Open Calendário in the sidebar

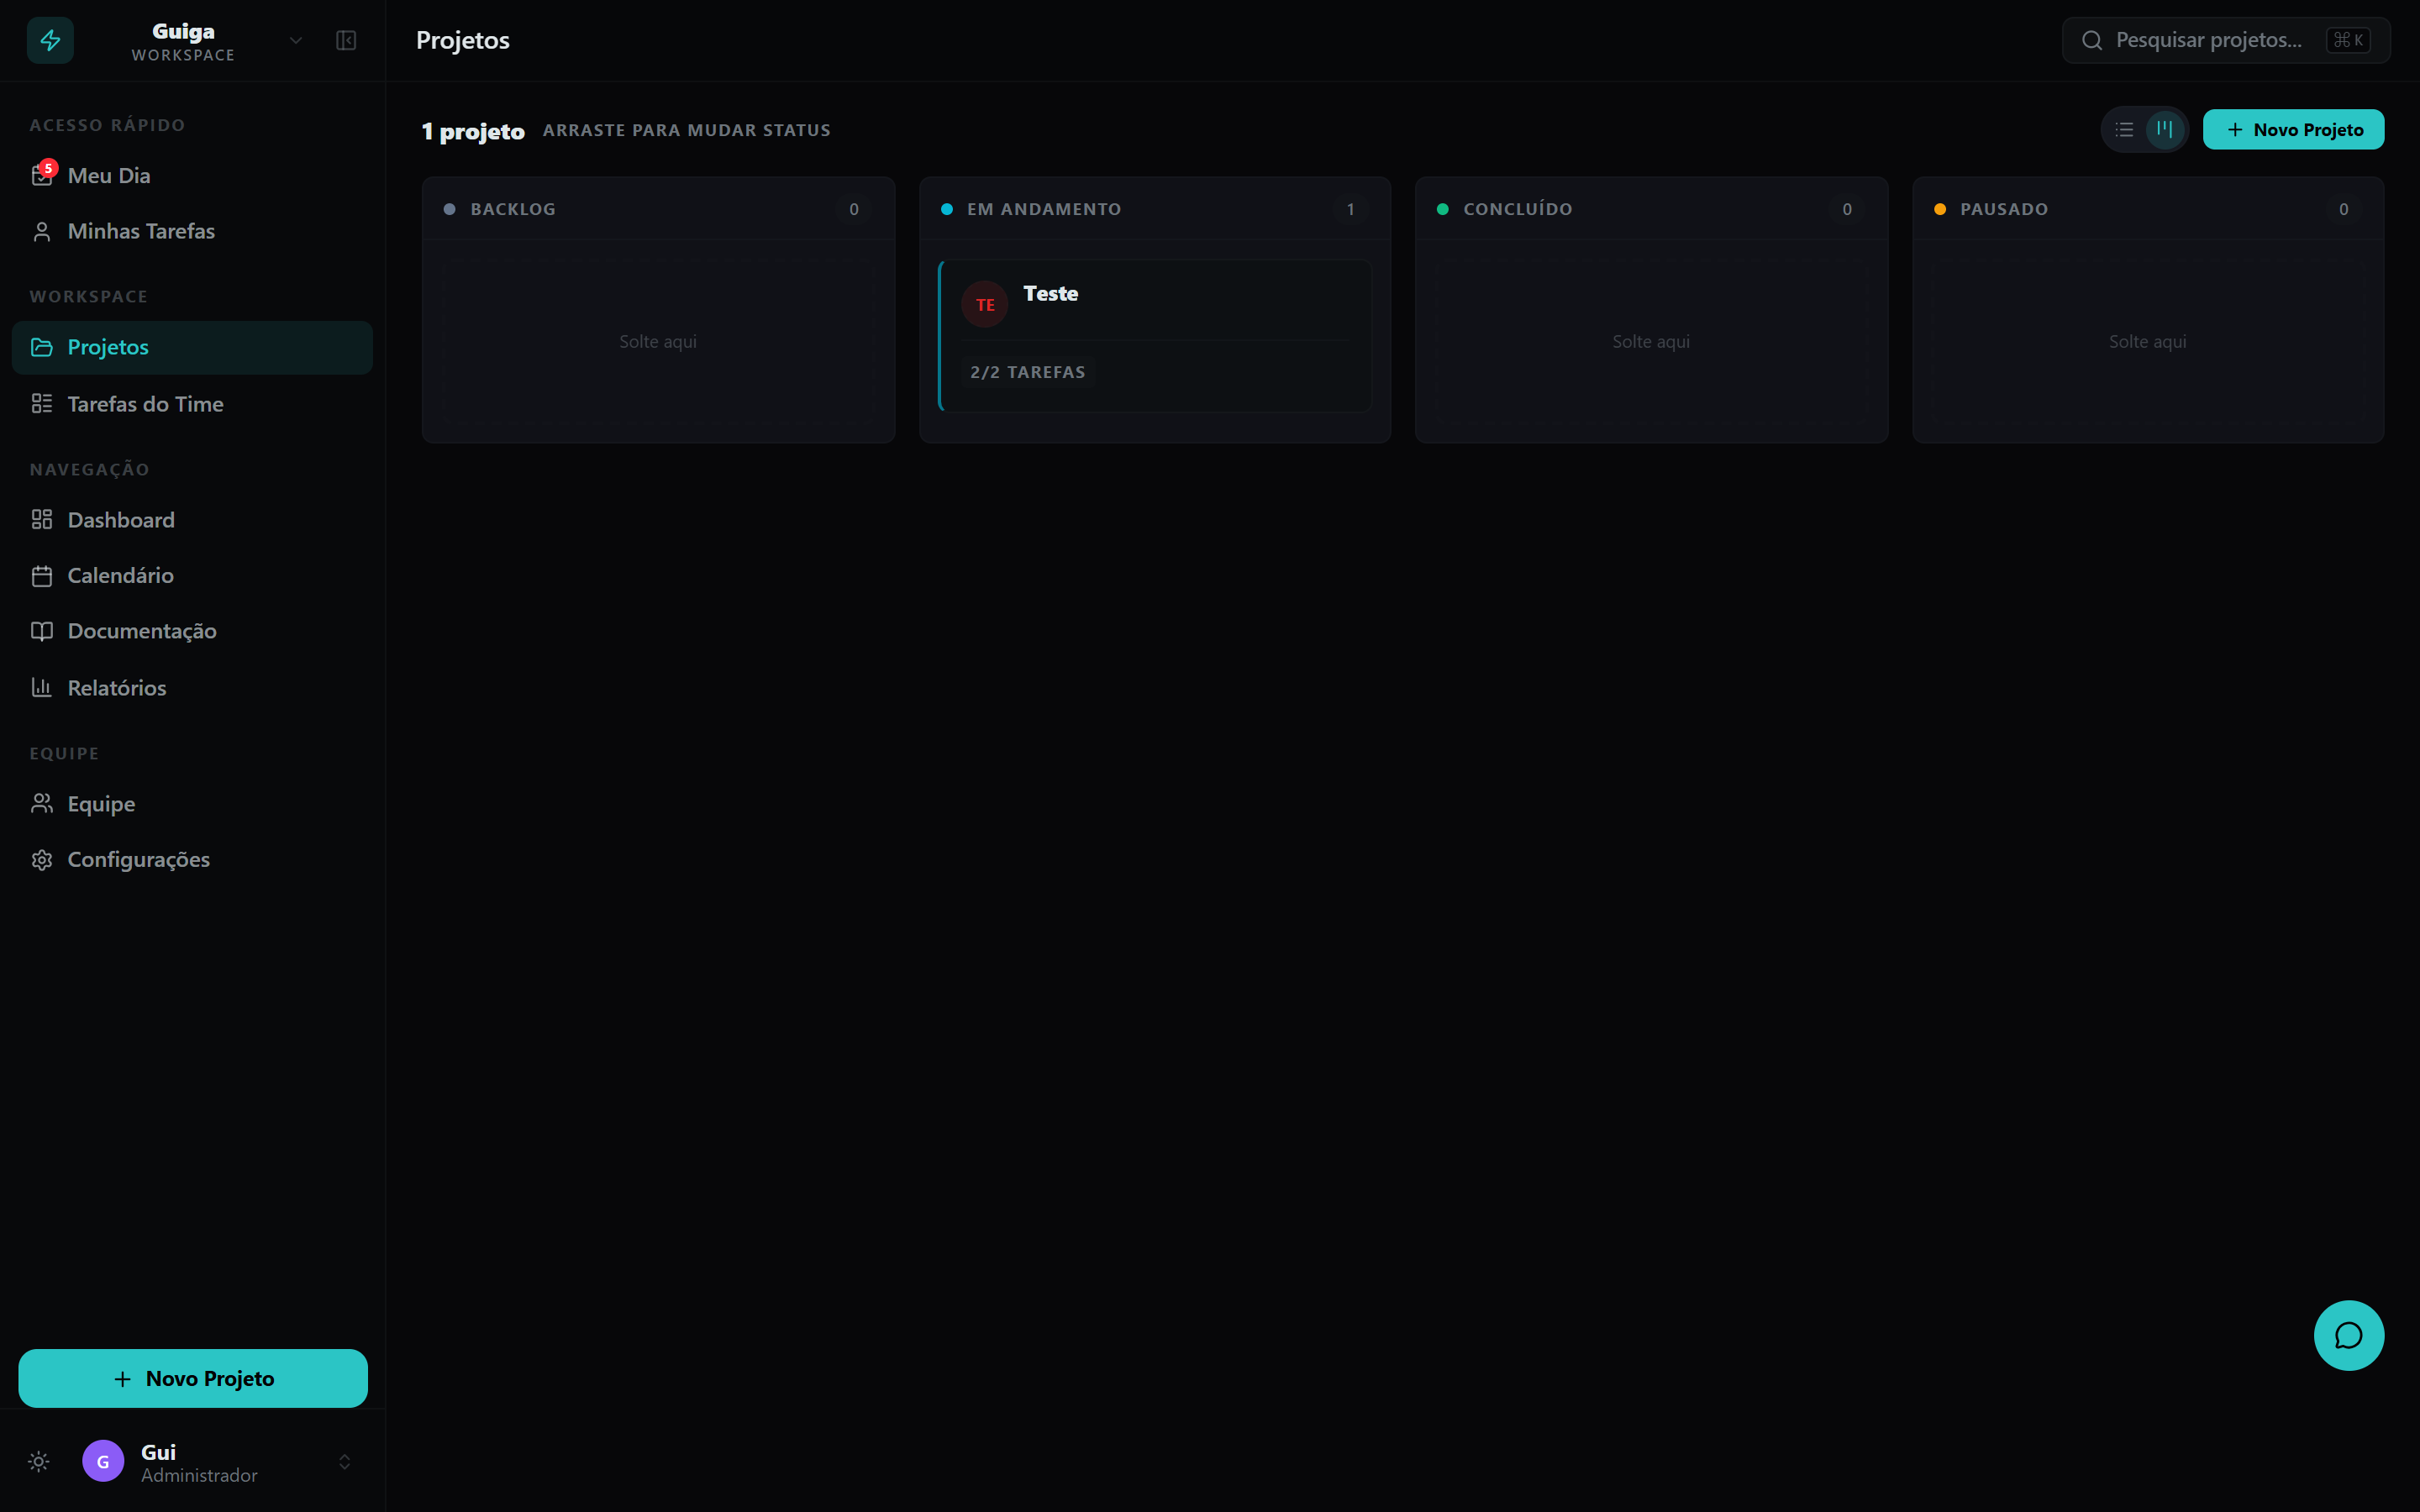(x=120, y=575)
